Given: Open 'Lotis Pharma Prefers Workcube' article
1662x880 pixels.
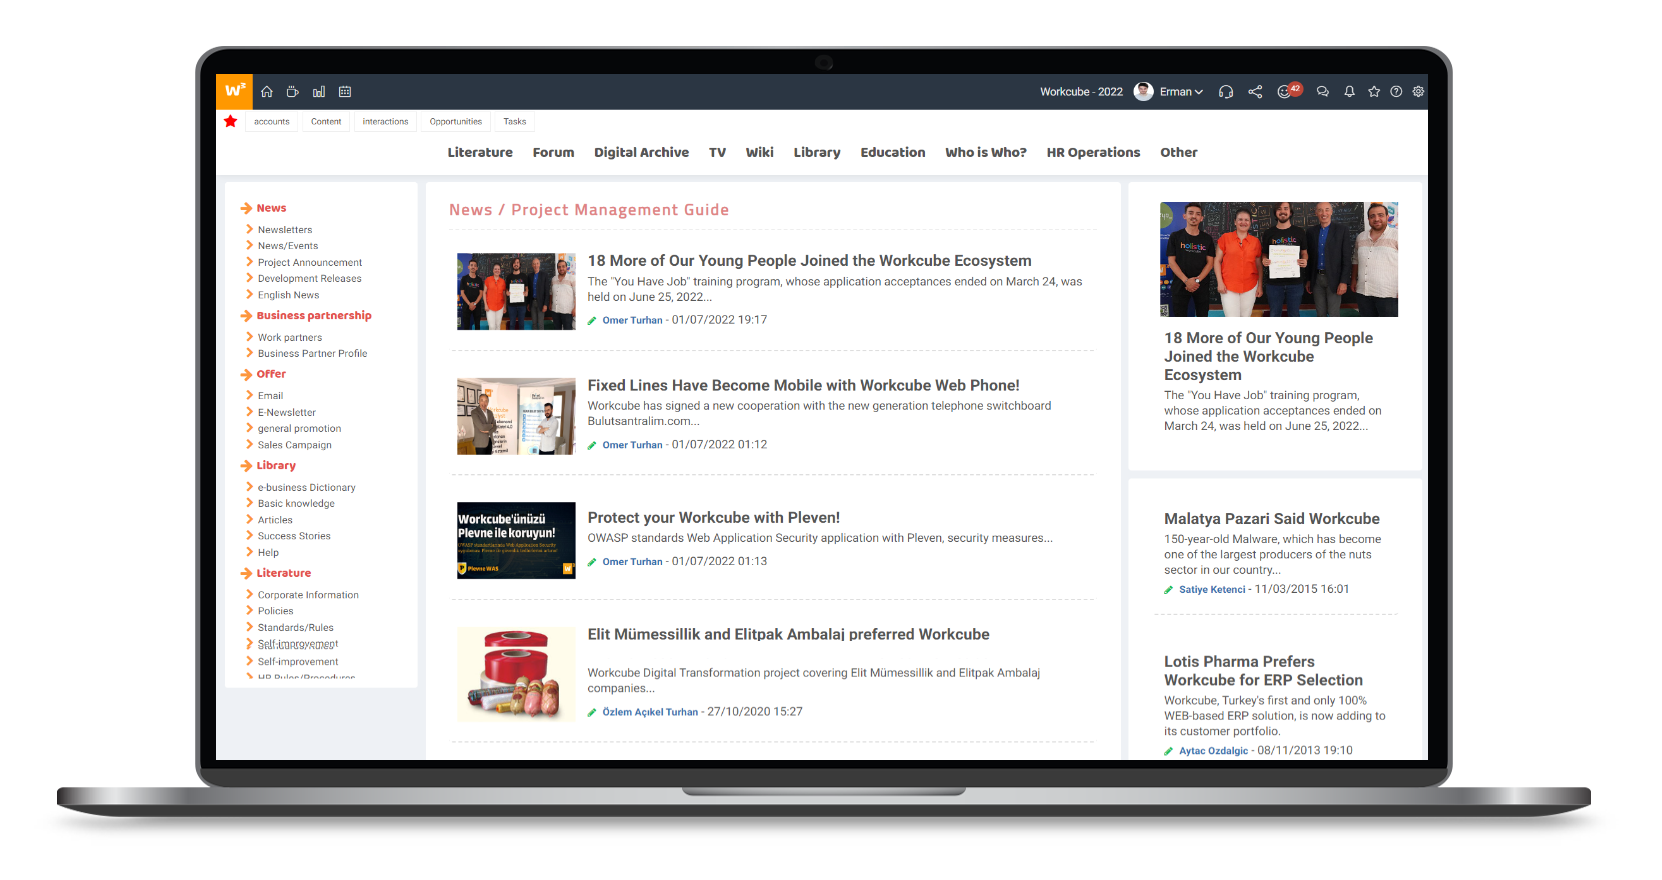Looking at the screenshot, I should (x=1263, y=671).
